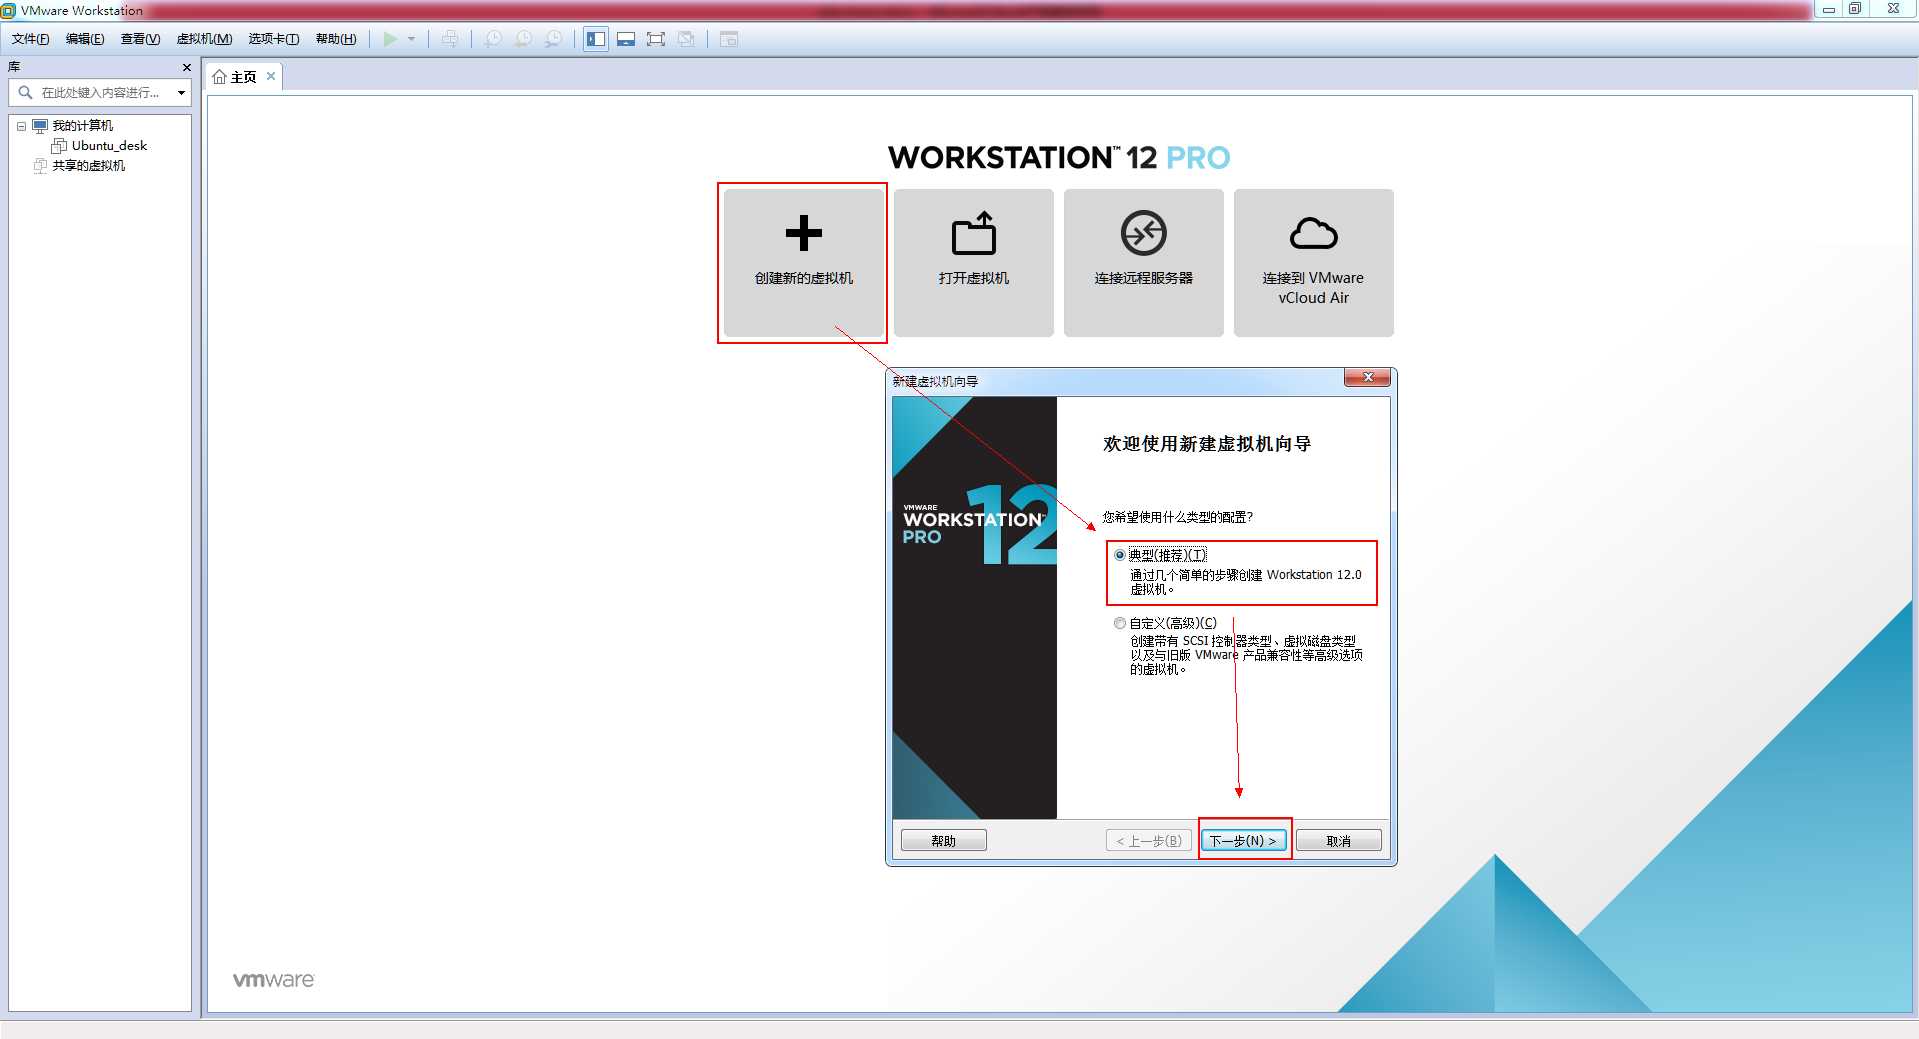
Task: Click the send Ctrl+Alt+Del toolbar icon
Action: (450, 39)
